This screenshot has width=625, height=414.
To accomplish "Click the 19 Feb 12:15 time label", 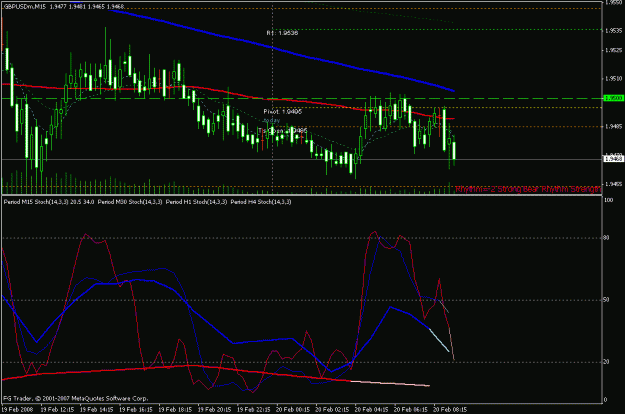I will tap(57, 409).
